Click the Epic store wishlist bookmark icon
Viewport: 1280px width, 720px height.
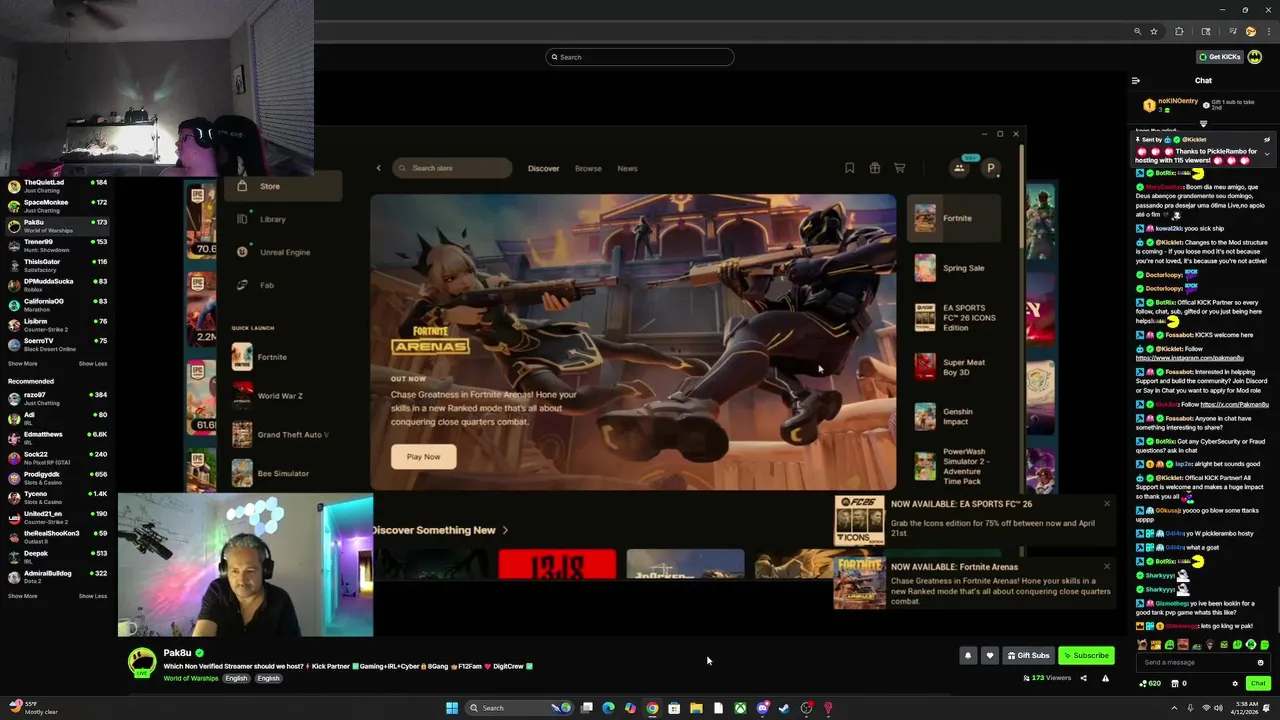coord(849,168)
